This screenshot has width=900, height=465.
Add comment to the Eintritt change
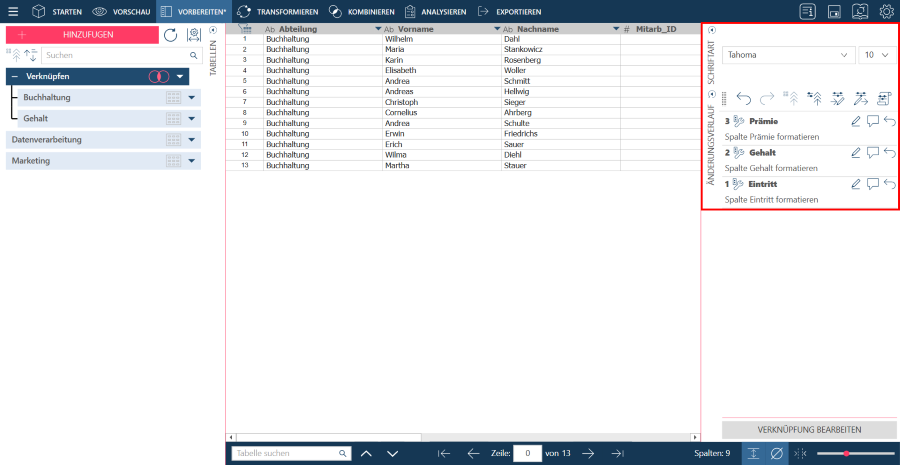[x=873, y=184]
